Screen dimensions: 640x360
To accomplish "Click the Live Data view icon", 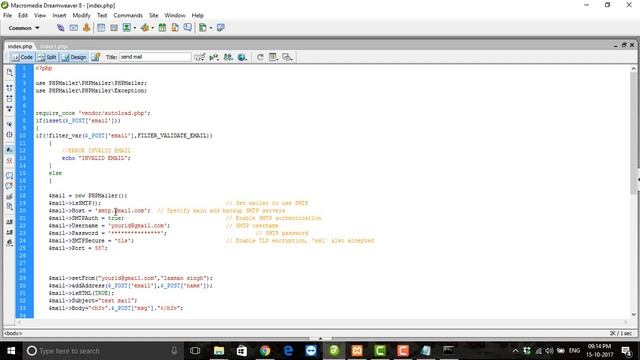I will click(x=96, y=57).
